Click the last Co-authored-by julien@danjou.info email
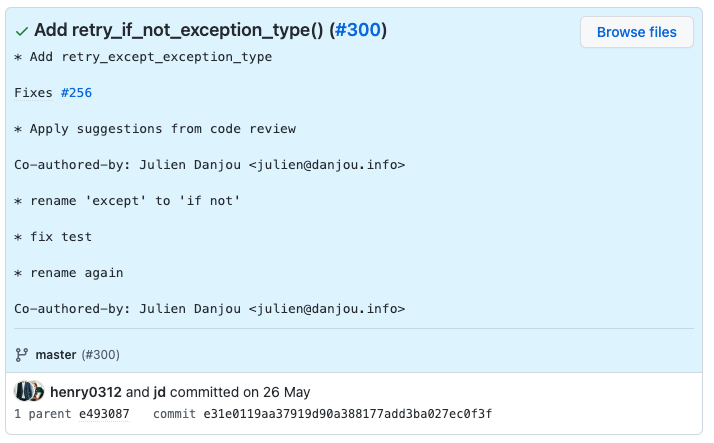Image resolution: width=714 pixels, height=443 pixels. pos(327,309)
